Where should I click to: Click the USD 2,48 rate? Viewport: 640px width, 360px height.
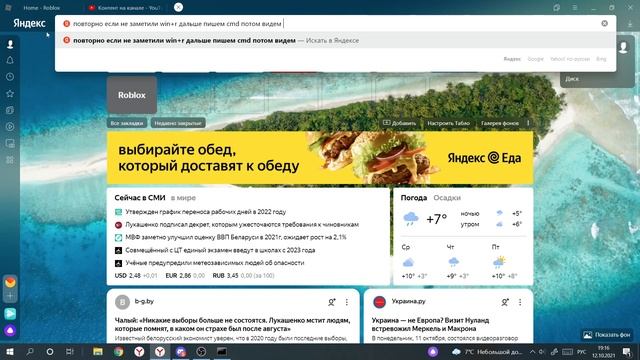136,276
